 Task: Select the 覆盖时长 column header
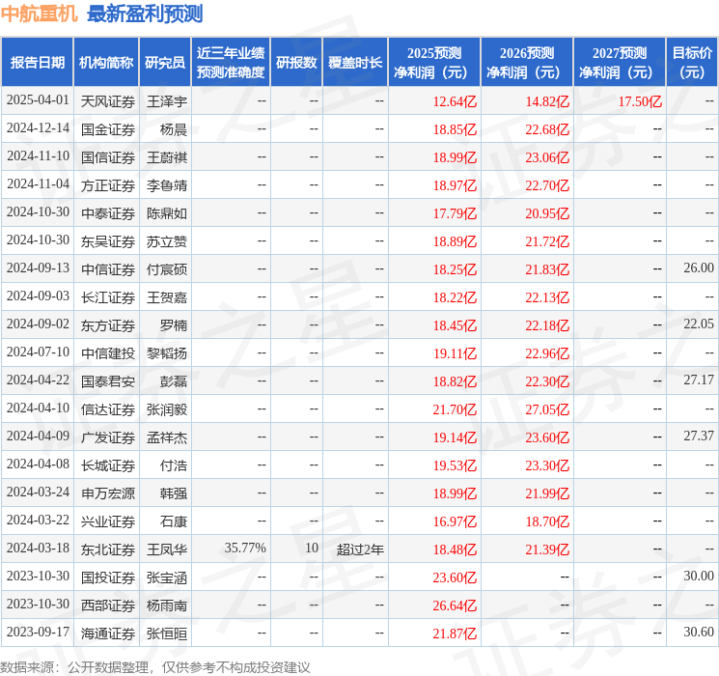[355, 62]
